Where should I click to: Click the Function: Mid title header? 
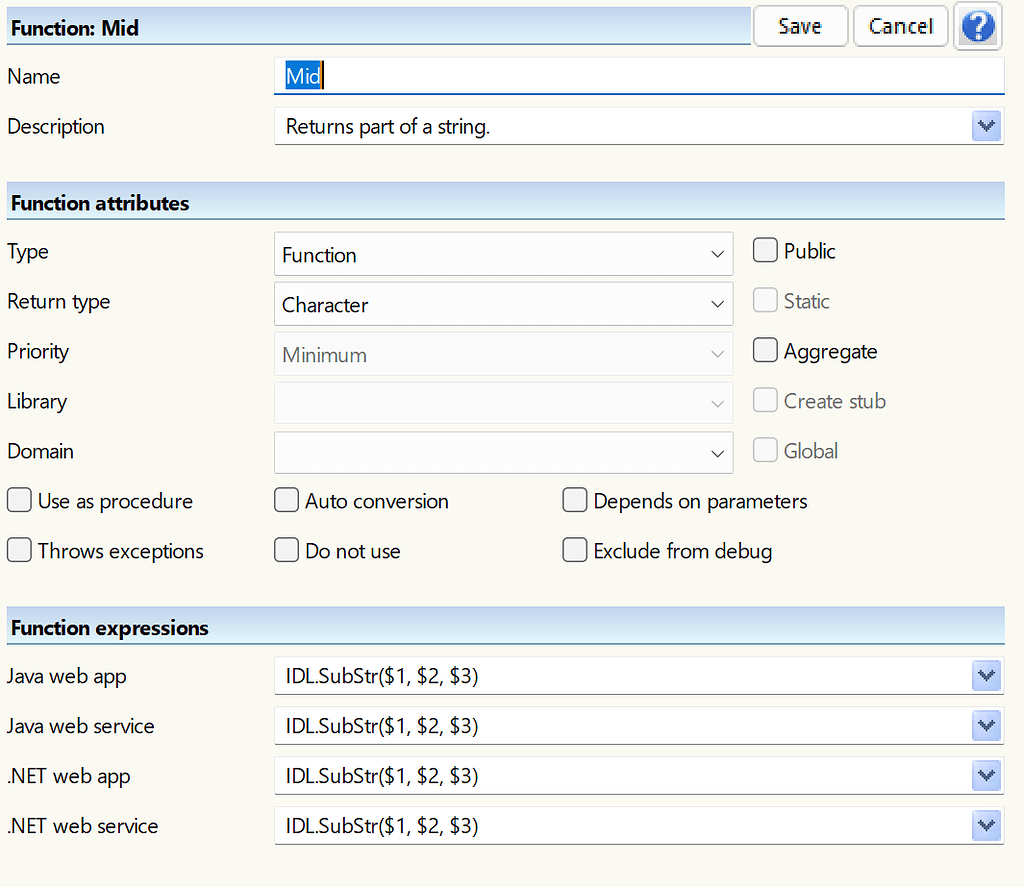(x=379, y=26)
